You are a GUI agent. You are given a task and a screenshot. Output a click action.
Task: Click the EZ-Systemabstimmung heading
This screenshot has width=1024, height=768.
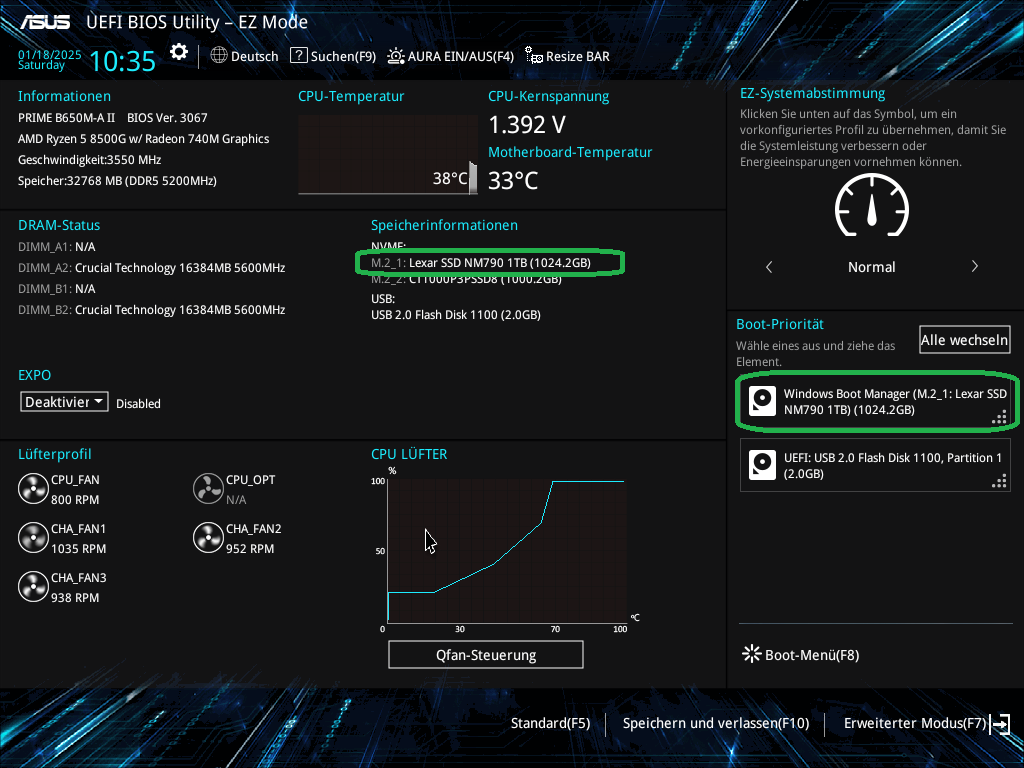click(x=812, y=93)
